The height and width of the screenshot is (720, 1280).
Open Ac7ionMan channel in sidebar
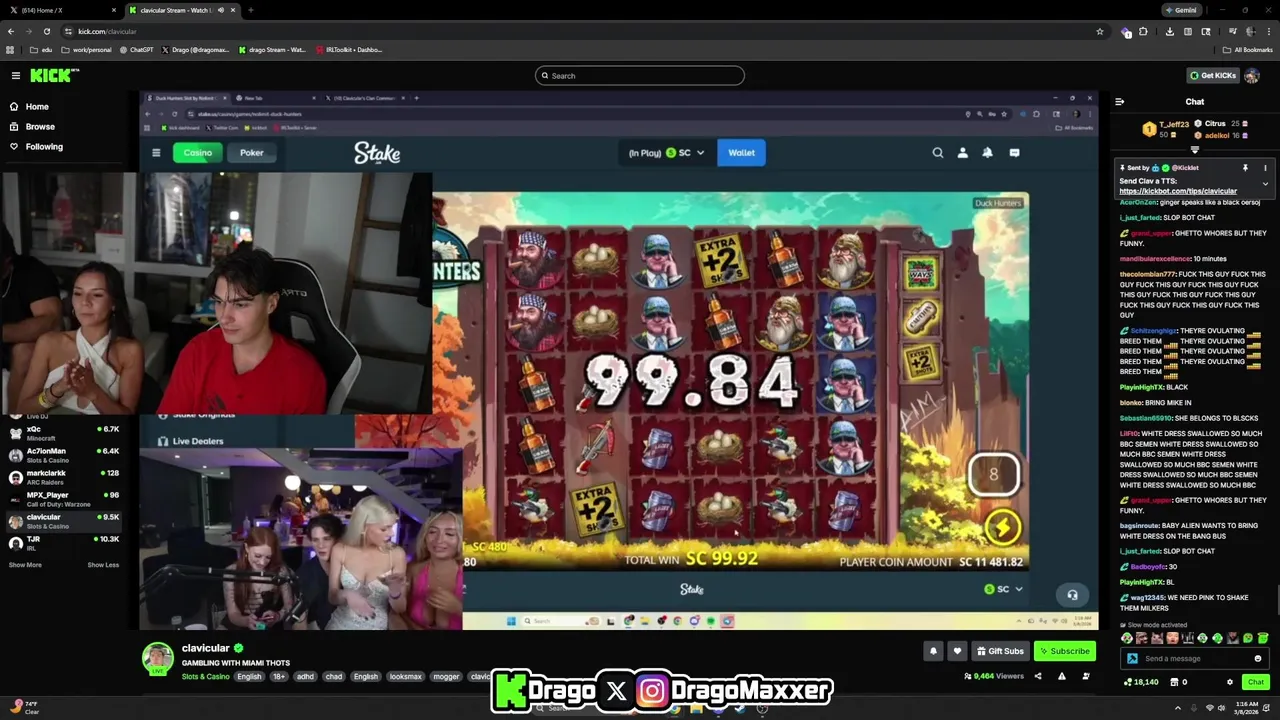64,455
